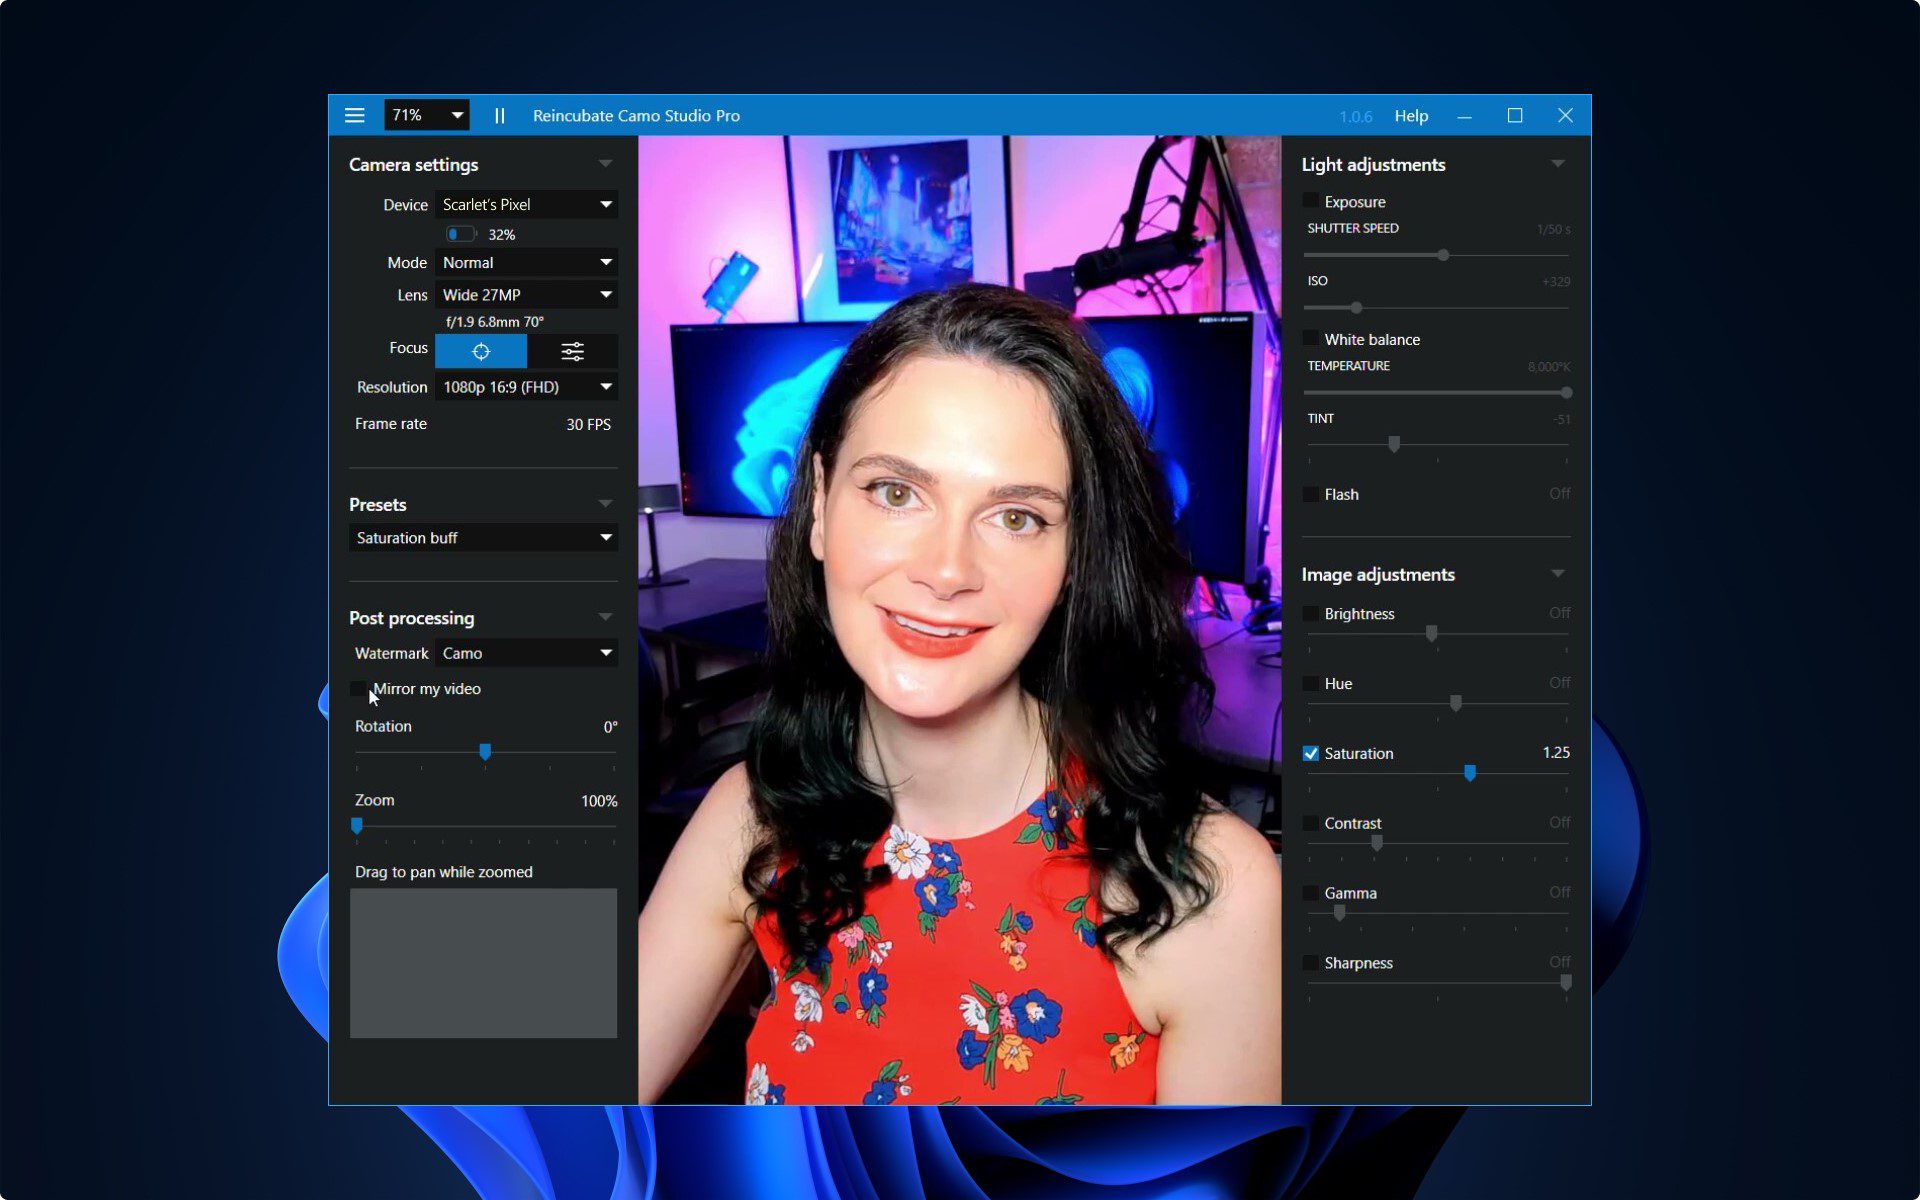The width and height of the screenshot is (1920, 1200).
Task: Open the Device dropdown showing Scarlet's Pixel
Action: pos(526,204)
